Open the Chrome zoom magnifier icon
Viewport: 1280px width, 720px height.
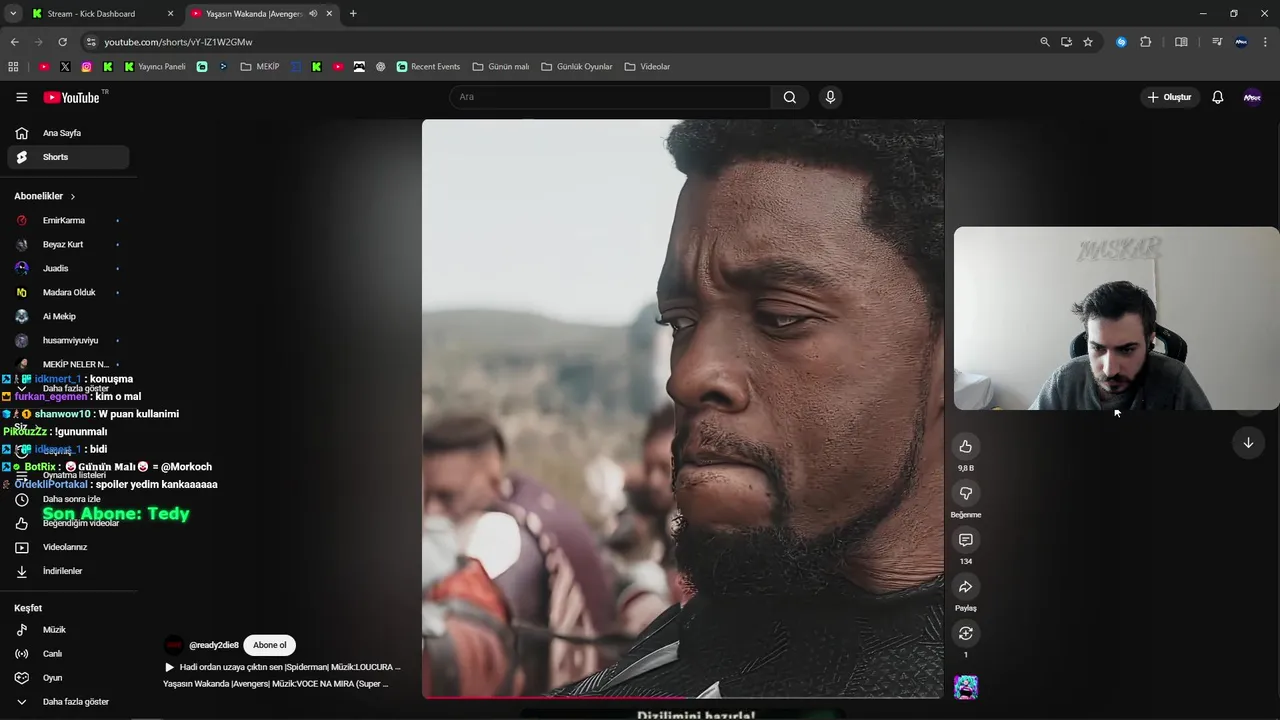point(1045,42)
